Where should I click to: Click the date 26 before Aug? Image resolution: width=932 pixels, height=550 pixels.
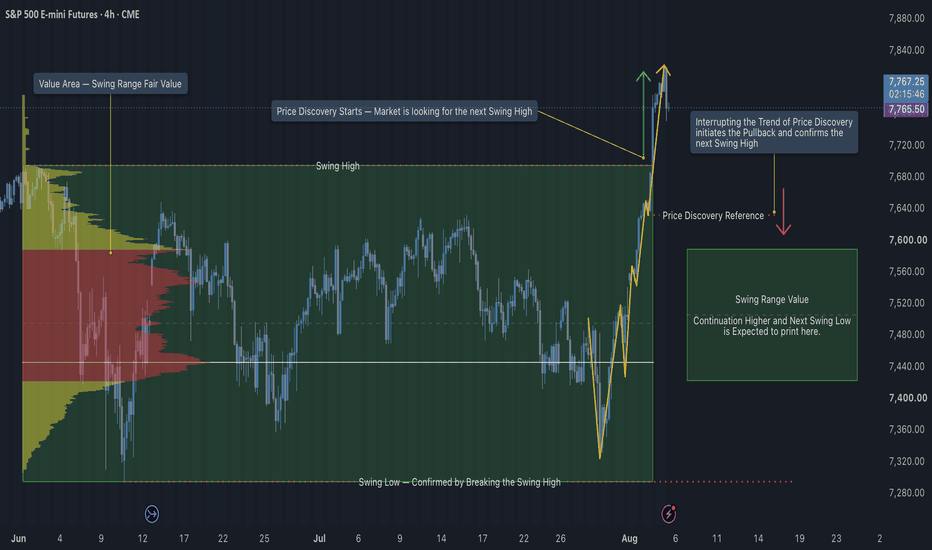pyautogui.click(x=561, y=538)
